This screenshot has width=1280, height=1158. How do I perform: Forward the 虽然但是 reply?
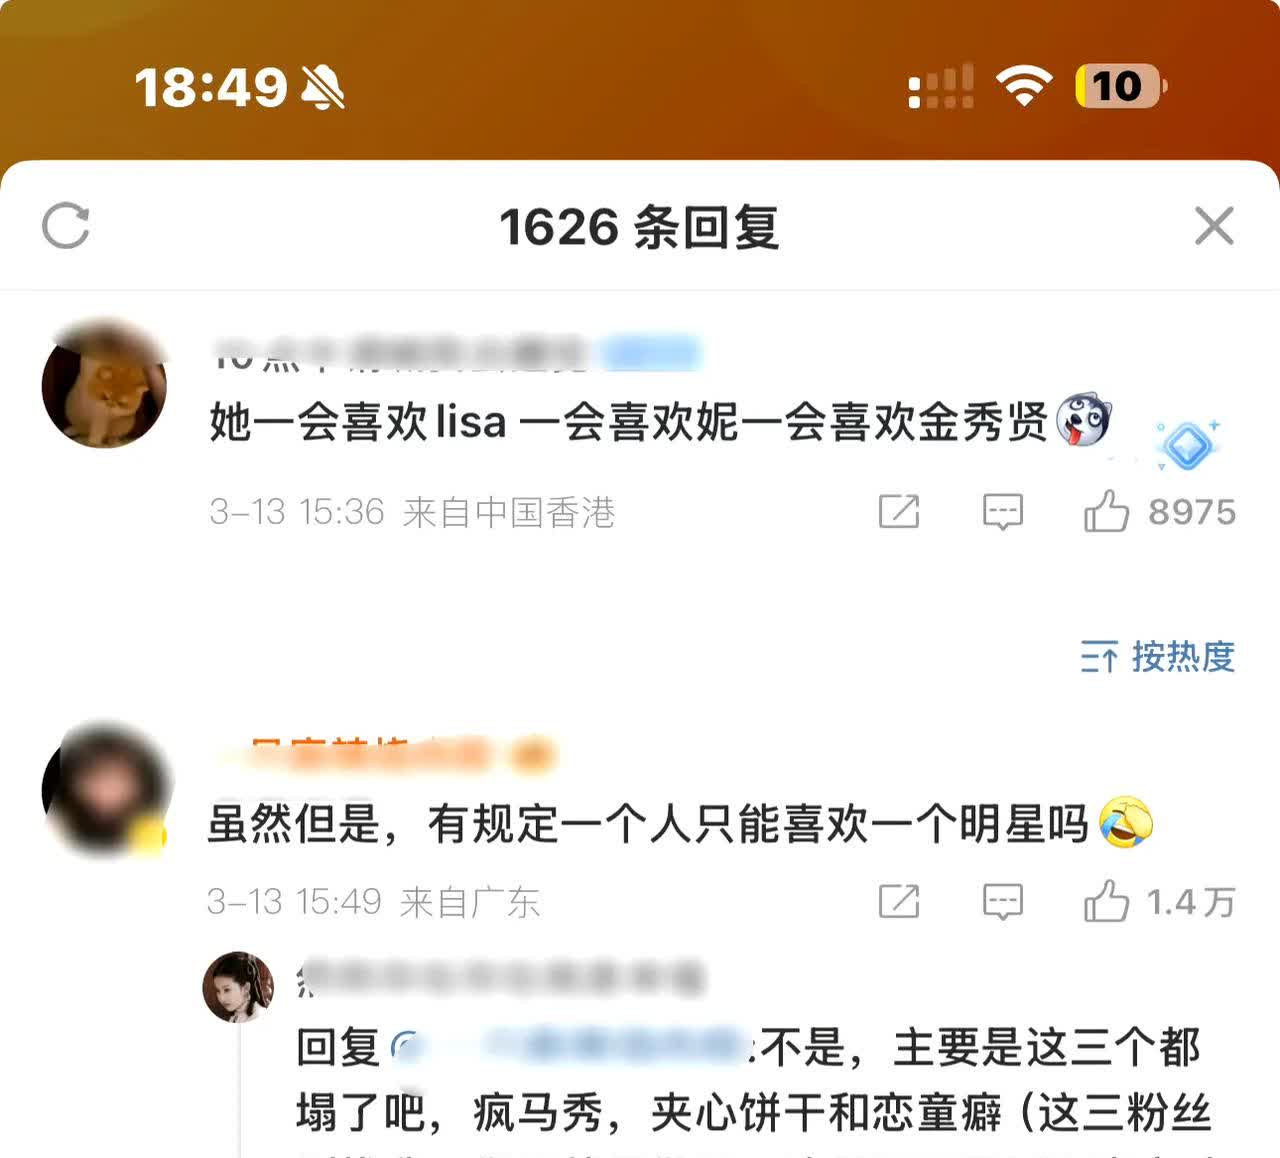[898, 901]
